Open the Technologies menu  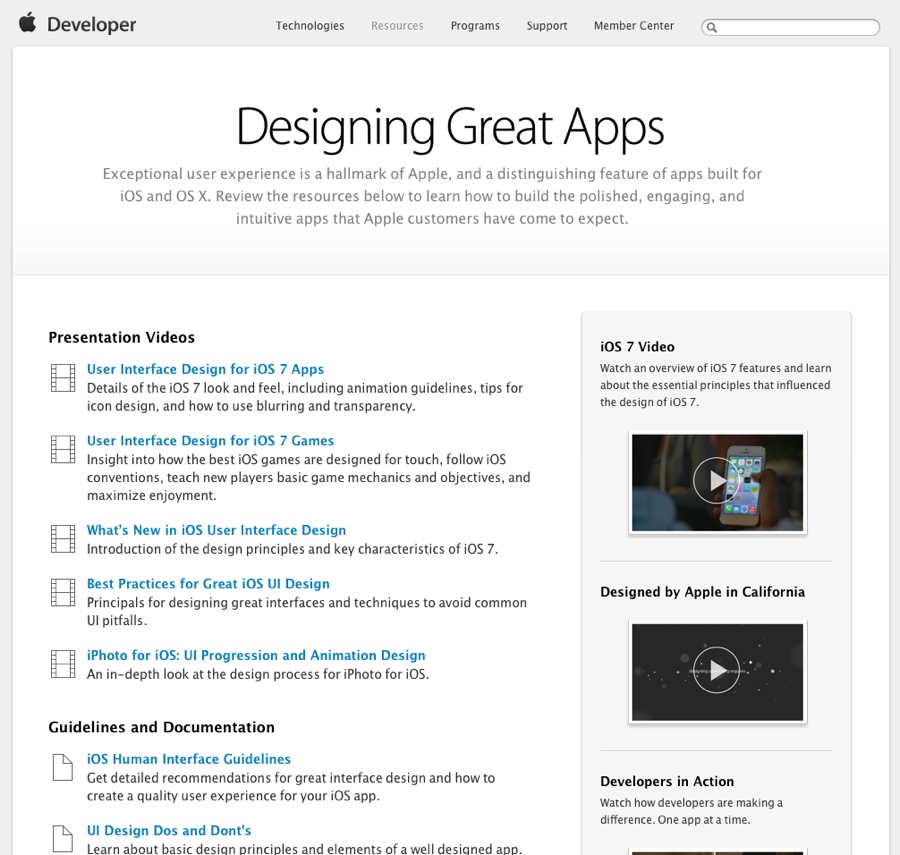pos(310,26)
